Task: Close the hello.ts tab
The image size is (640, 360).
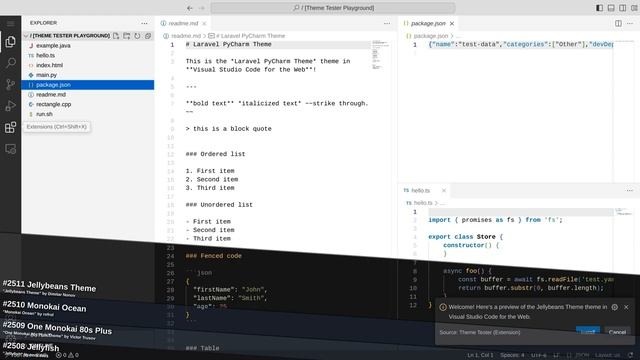Action: click(444, 190)
